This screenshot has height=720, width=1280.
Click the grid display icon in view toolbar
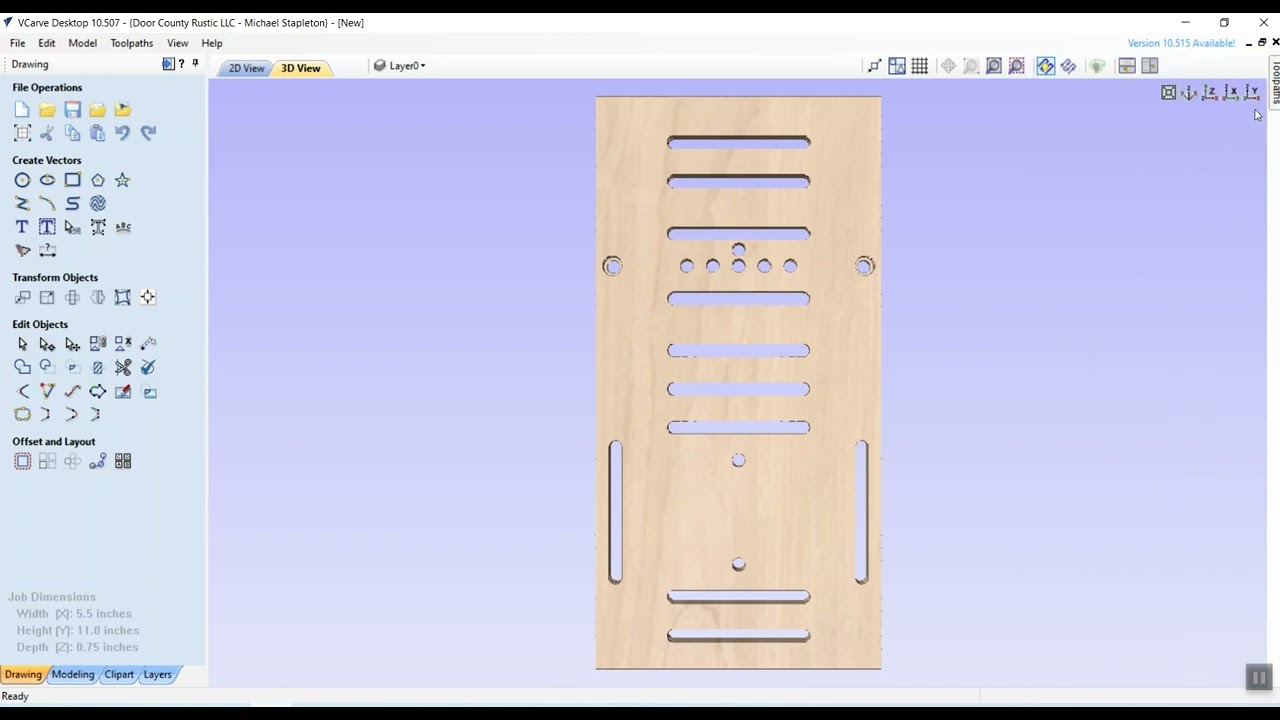click(x=920, y=66)
